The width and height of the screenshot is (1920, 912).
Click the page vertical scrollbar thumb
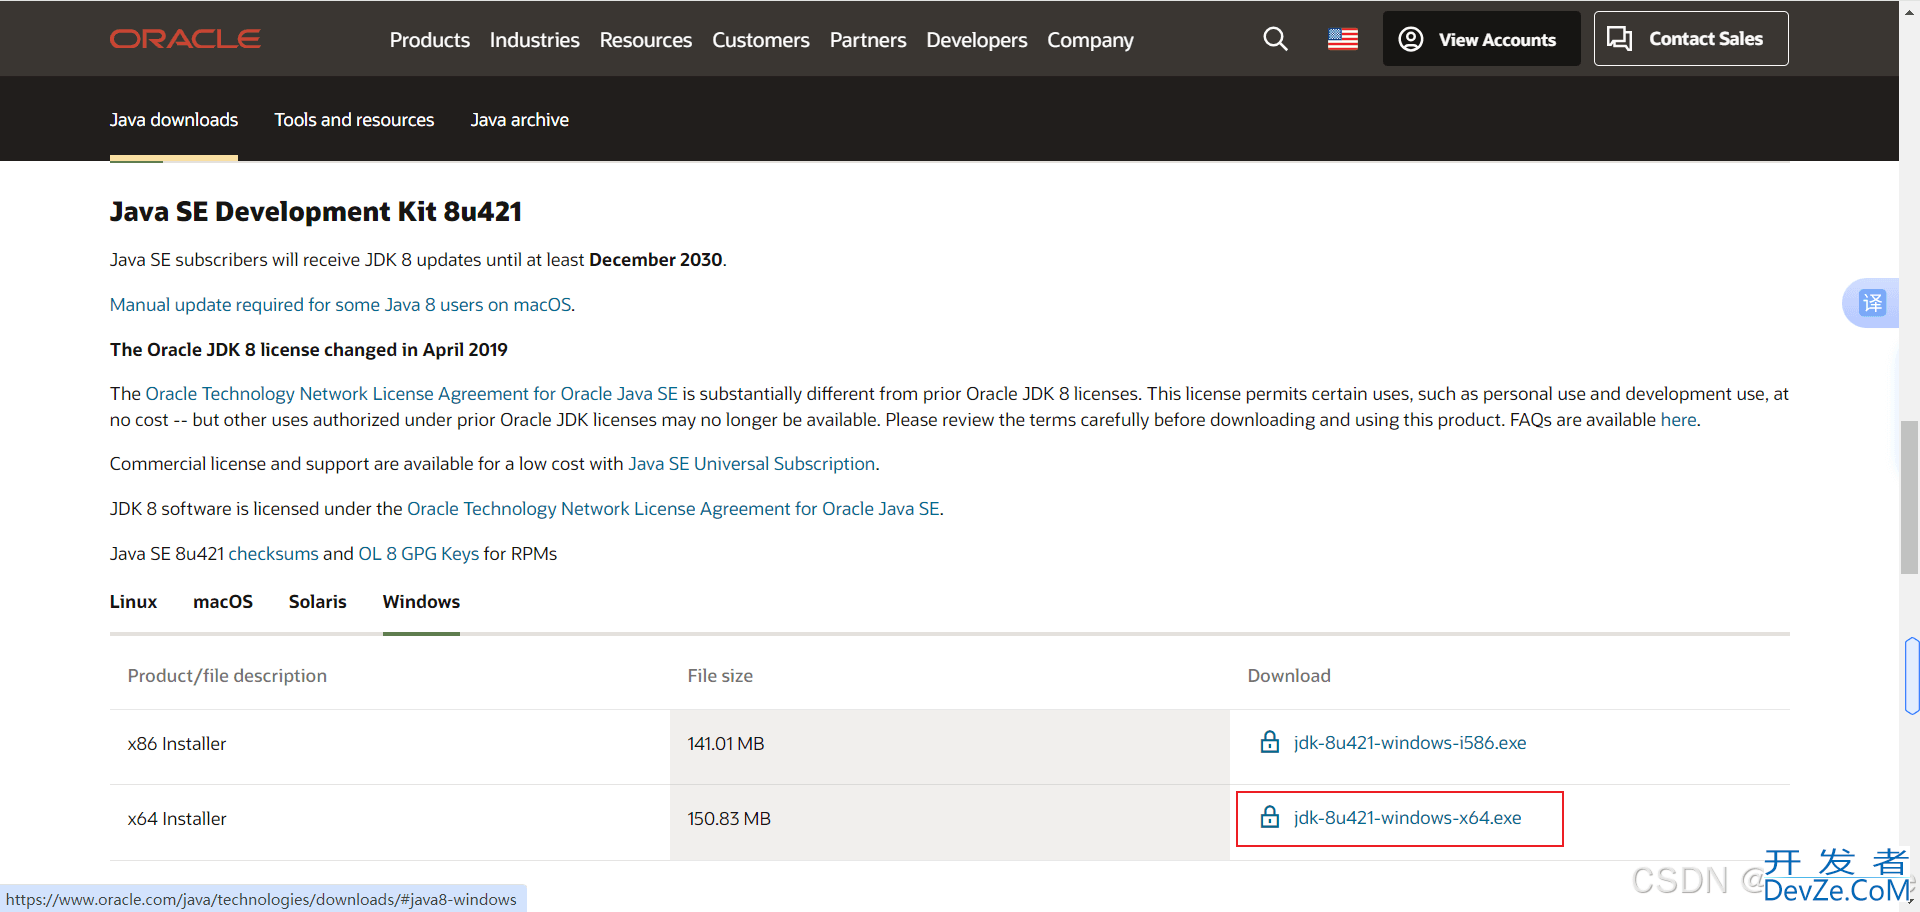pos(1909,497)
